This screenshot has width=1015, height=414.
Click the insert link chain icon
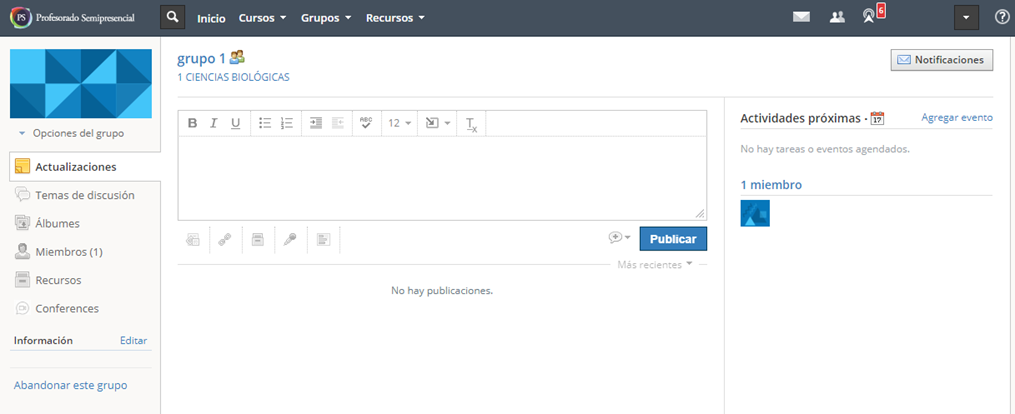[225, 239]
